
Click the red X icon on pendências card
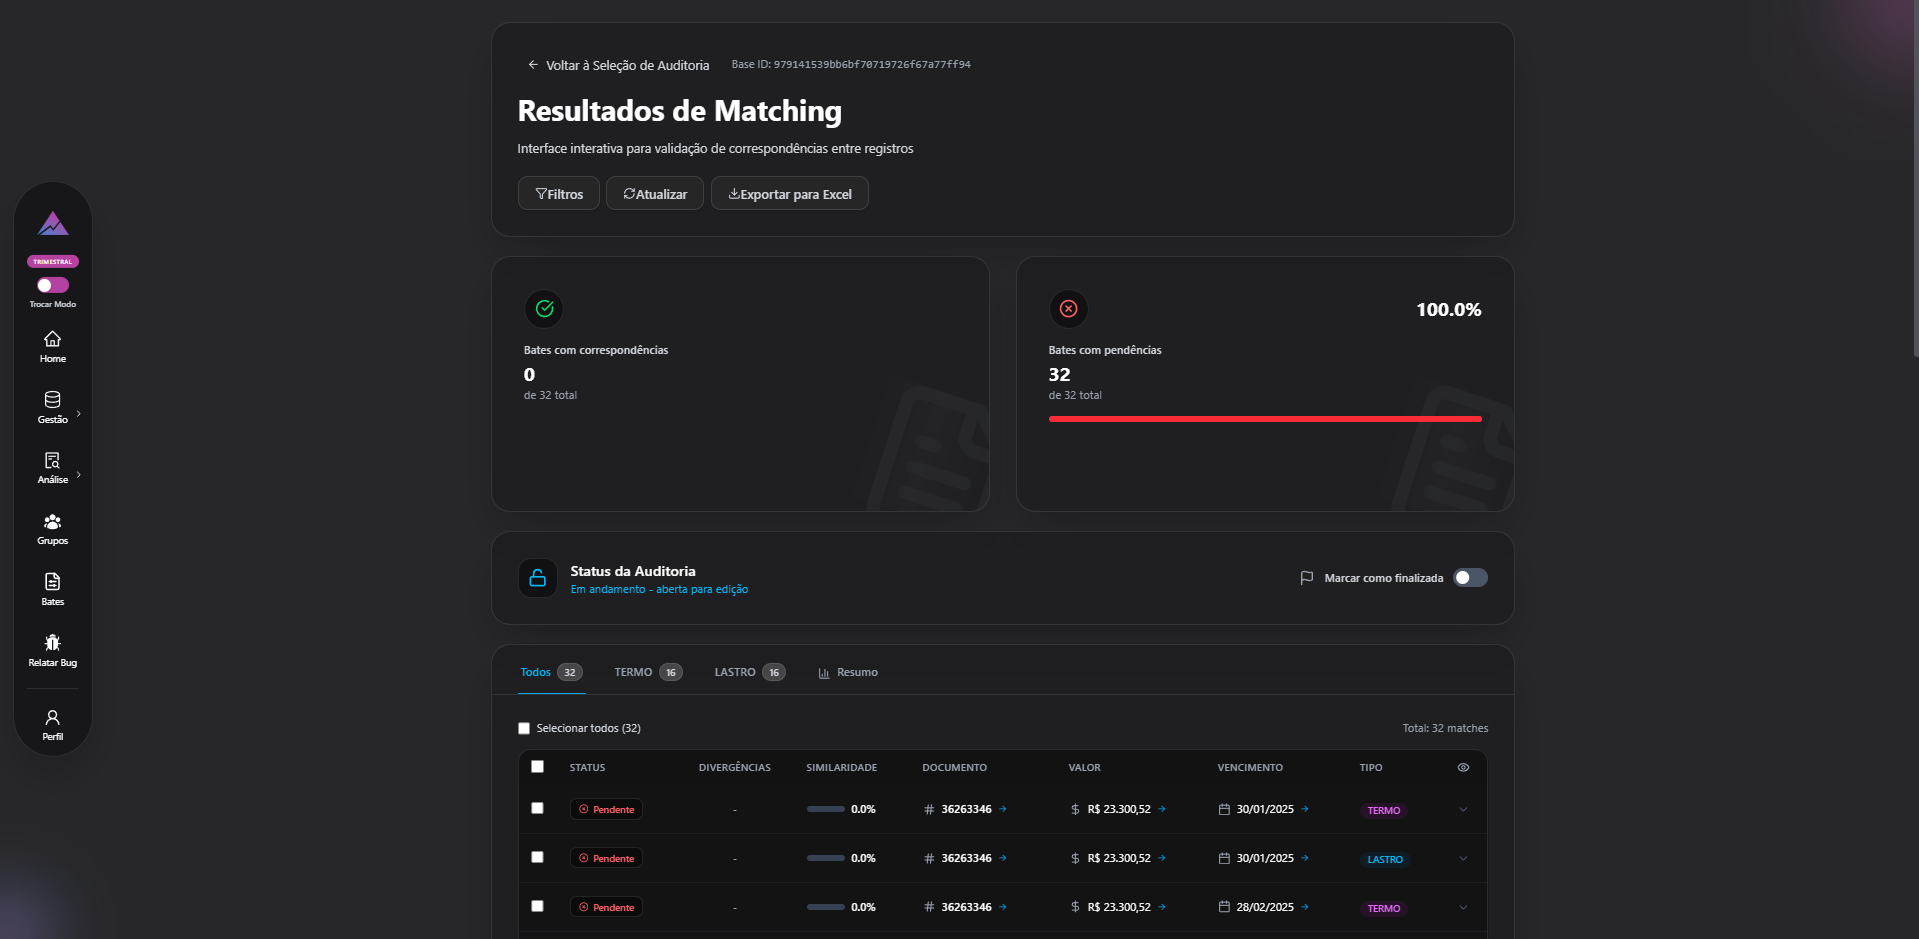coord(1069,309)
